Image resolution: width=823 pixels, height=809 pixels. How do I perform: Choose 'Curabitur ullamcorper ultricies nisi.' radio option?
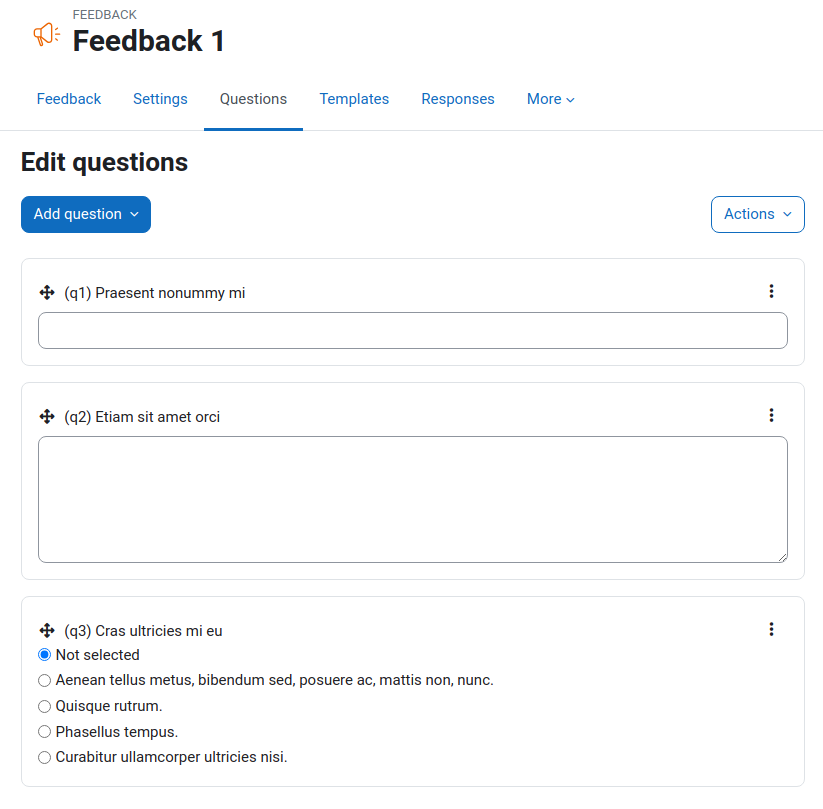coord(45,757)
